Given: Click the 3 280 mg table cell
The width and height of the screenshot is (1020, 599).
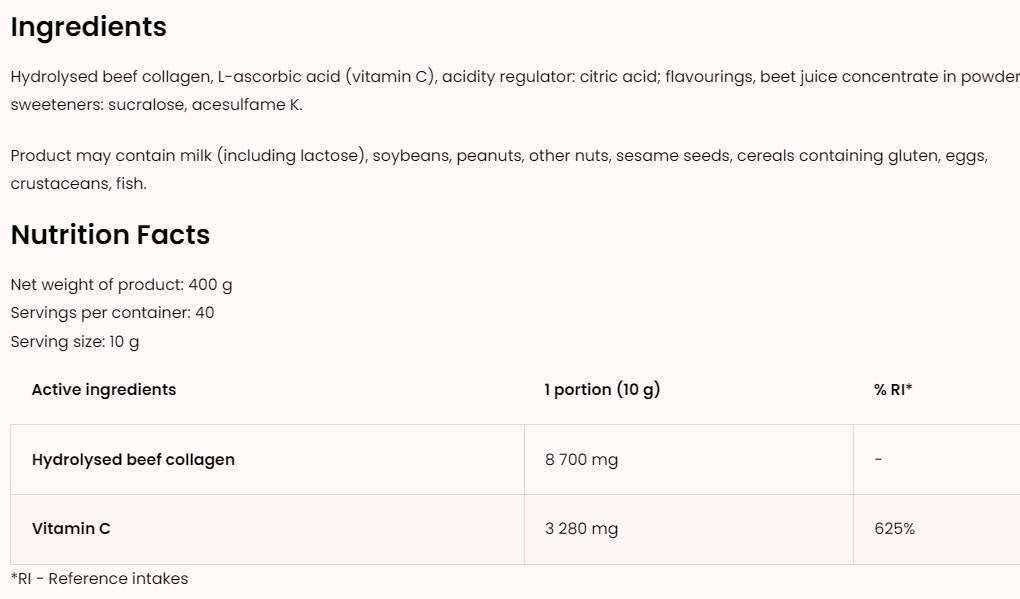Looking at the screenshot, I should pyautogui.click(x=581, y=529).
